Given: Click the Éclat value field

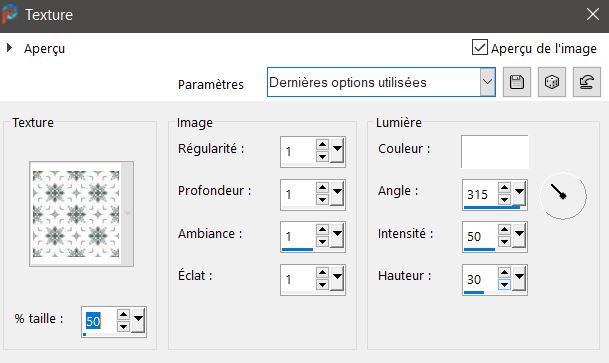Looking at the screenshot, I should tap(298, 279).
